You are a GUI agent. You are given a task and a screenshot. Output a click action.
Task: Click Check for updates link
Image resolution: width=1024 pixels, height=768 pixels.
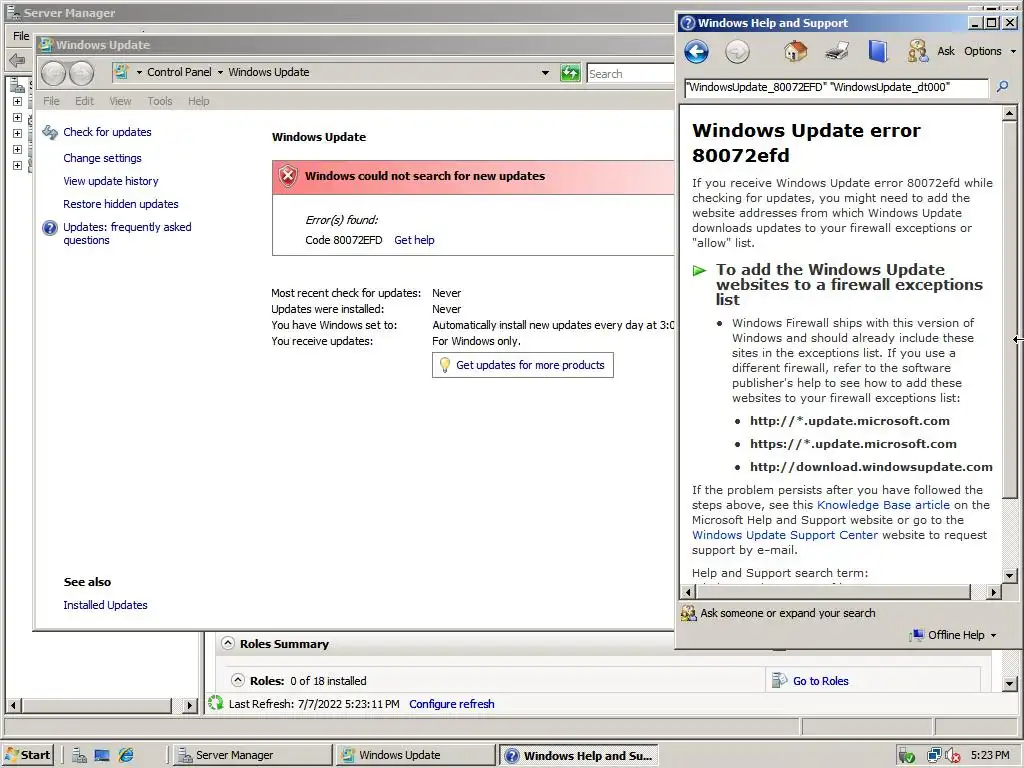pos(107,132)
